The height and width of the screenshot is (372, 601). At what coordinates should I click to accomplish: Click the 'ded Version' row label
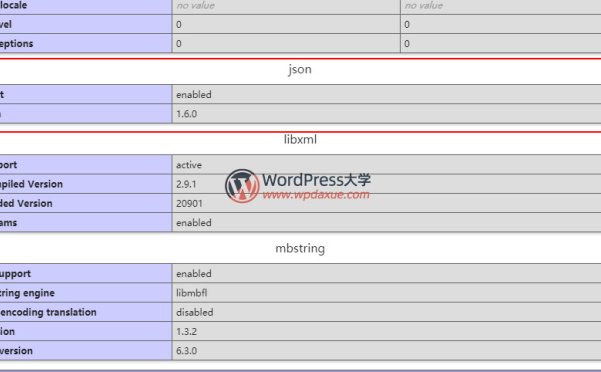click(26, 203)
